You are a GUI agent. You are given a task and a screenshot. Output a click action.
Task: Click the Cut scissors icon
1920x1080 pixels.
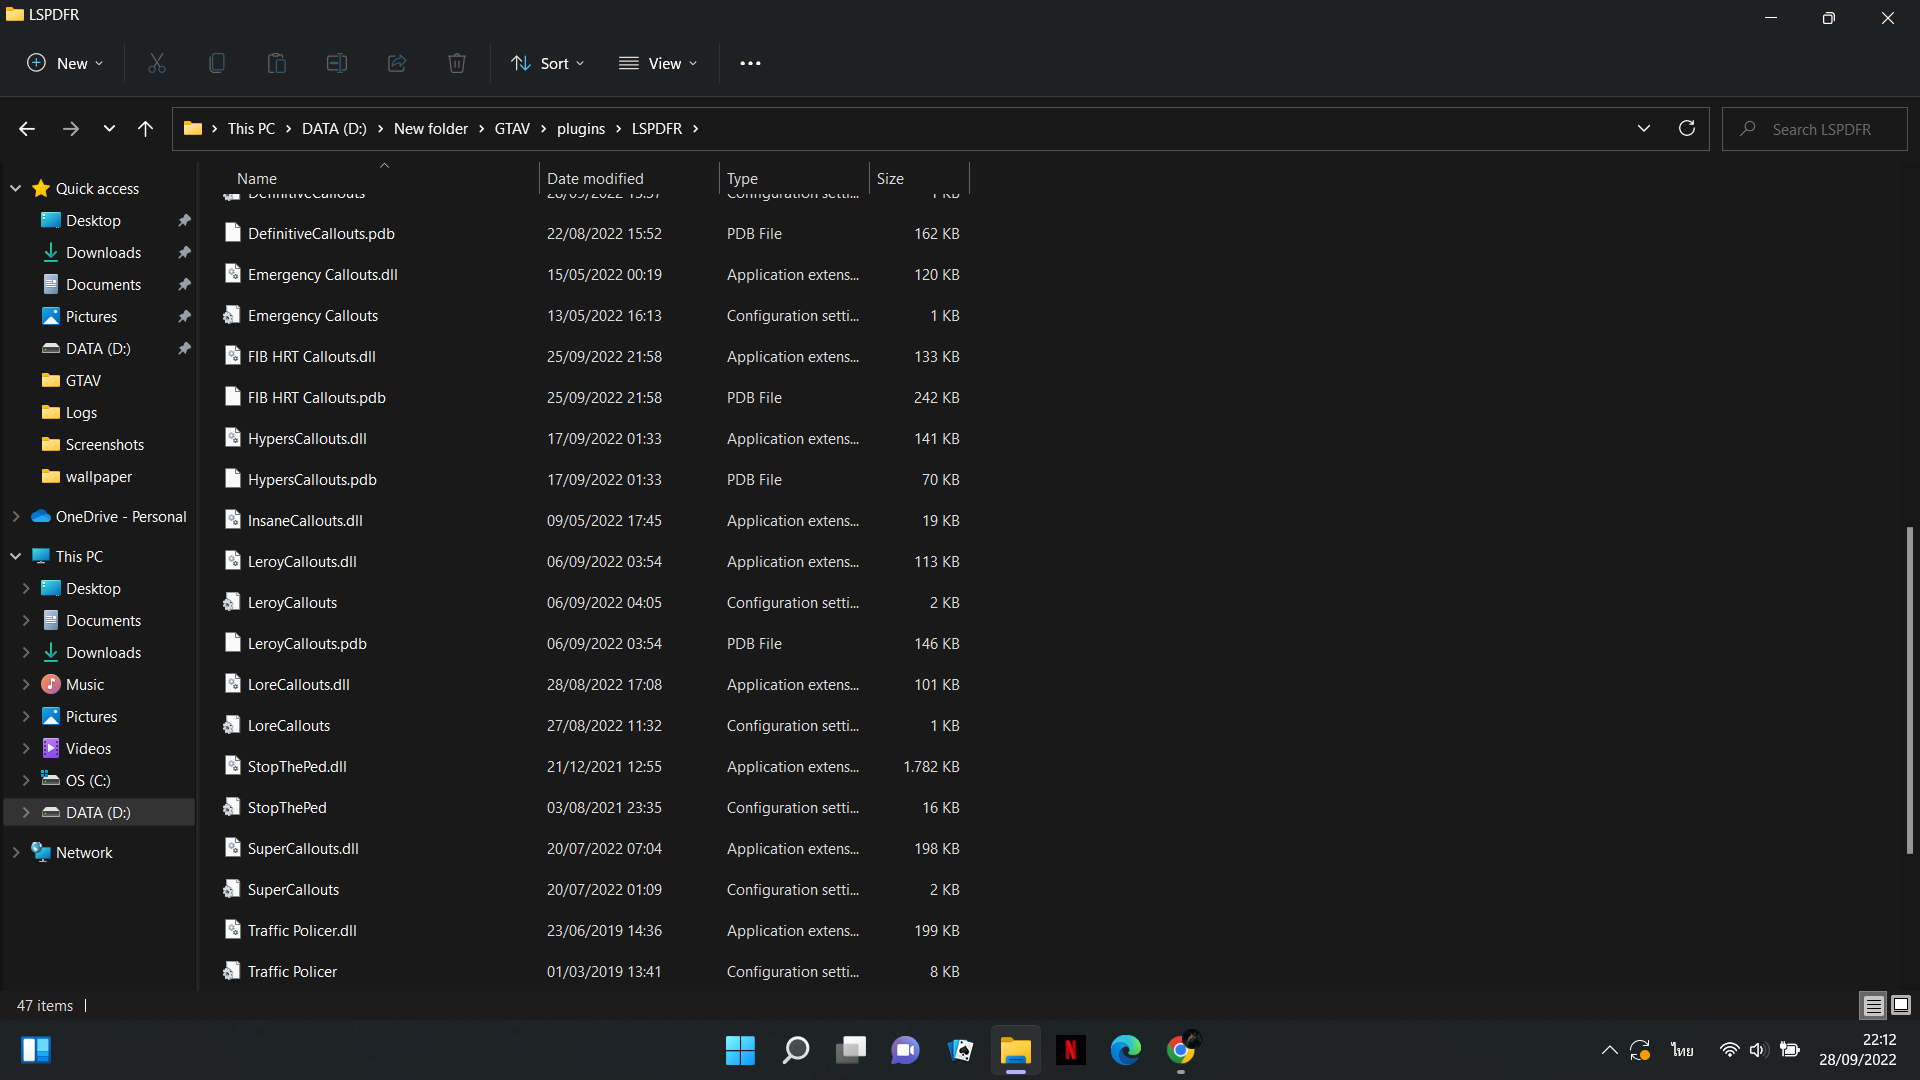point(157,63)
